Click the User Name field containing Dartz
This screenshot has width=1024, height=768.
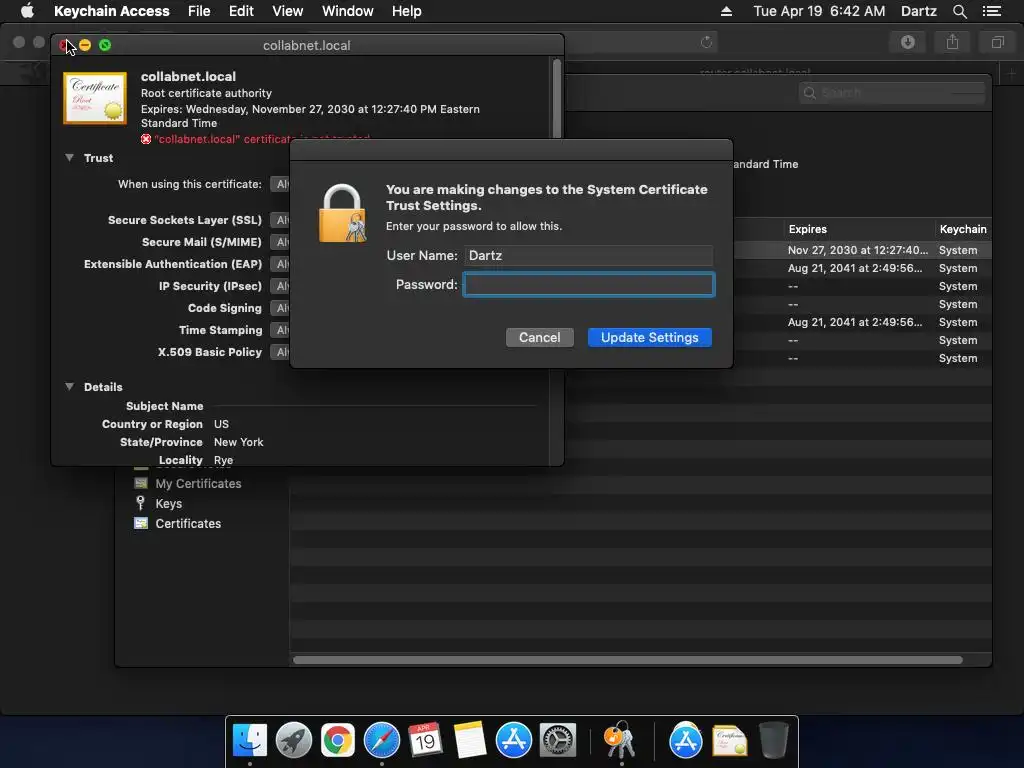click(x=589, y=255)
